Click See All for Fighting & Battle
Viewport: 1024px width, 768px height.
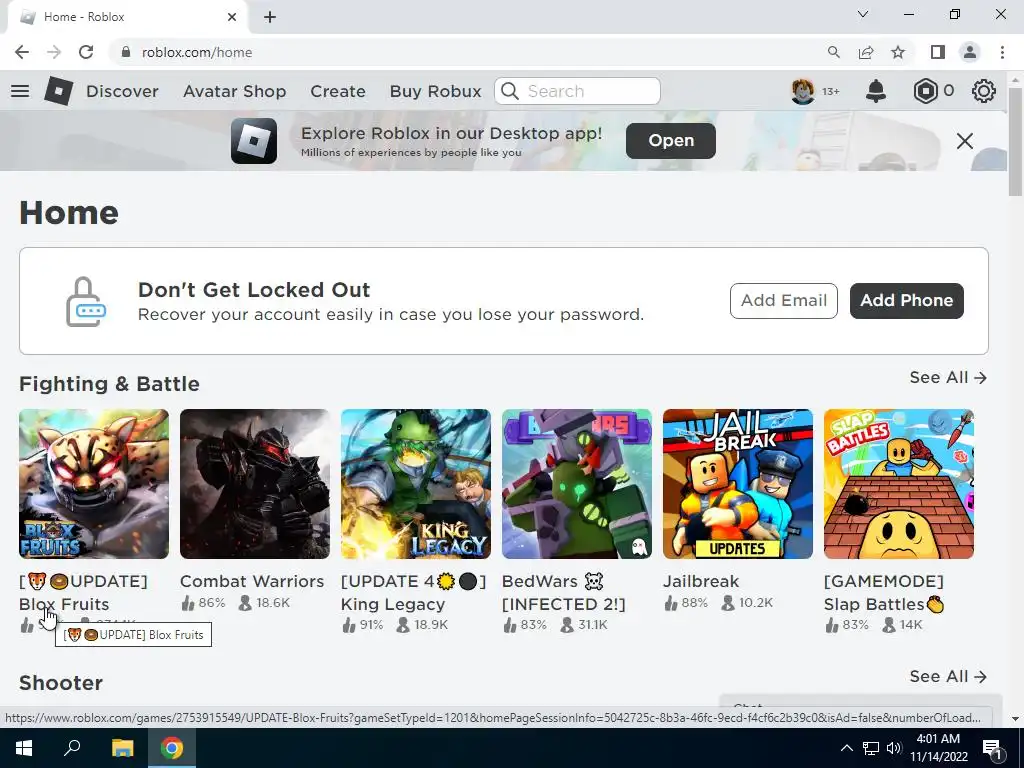click(x=948, y=377)
